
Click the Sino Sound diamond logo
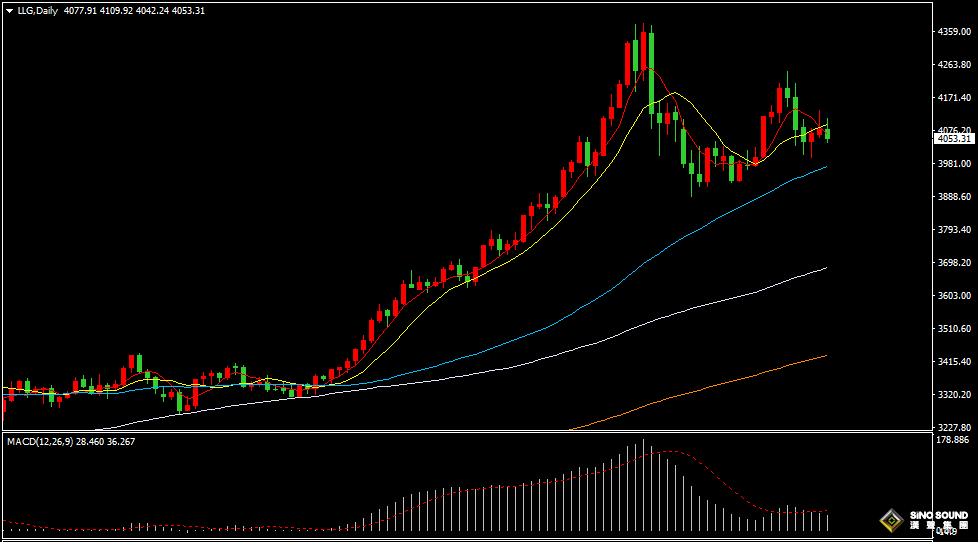tap(890, 519)
